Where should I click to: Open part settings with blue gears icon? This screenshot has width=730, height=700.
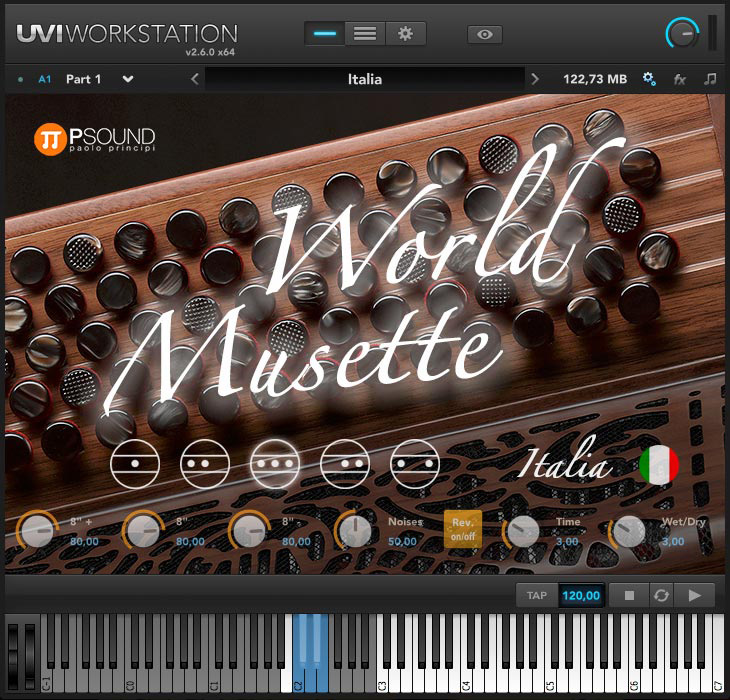tap(649, 79)
